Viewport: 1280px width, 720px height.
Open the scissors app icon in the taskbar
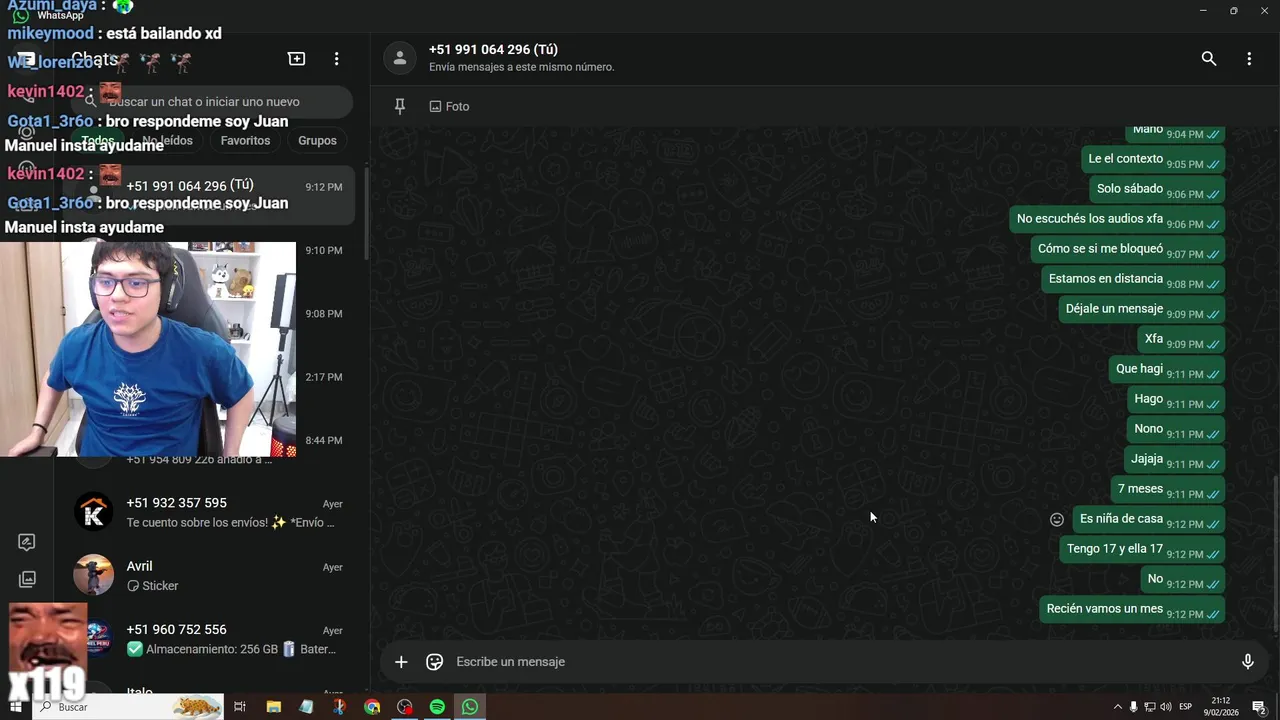339,707
